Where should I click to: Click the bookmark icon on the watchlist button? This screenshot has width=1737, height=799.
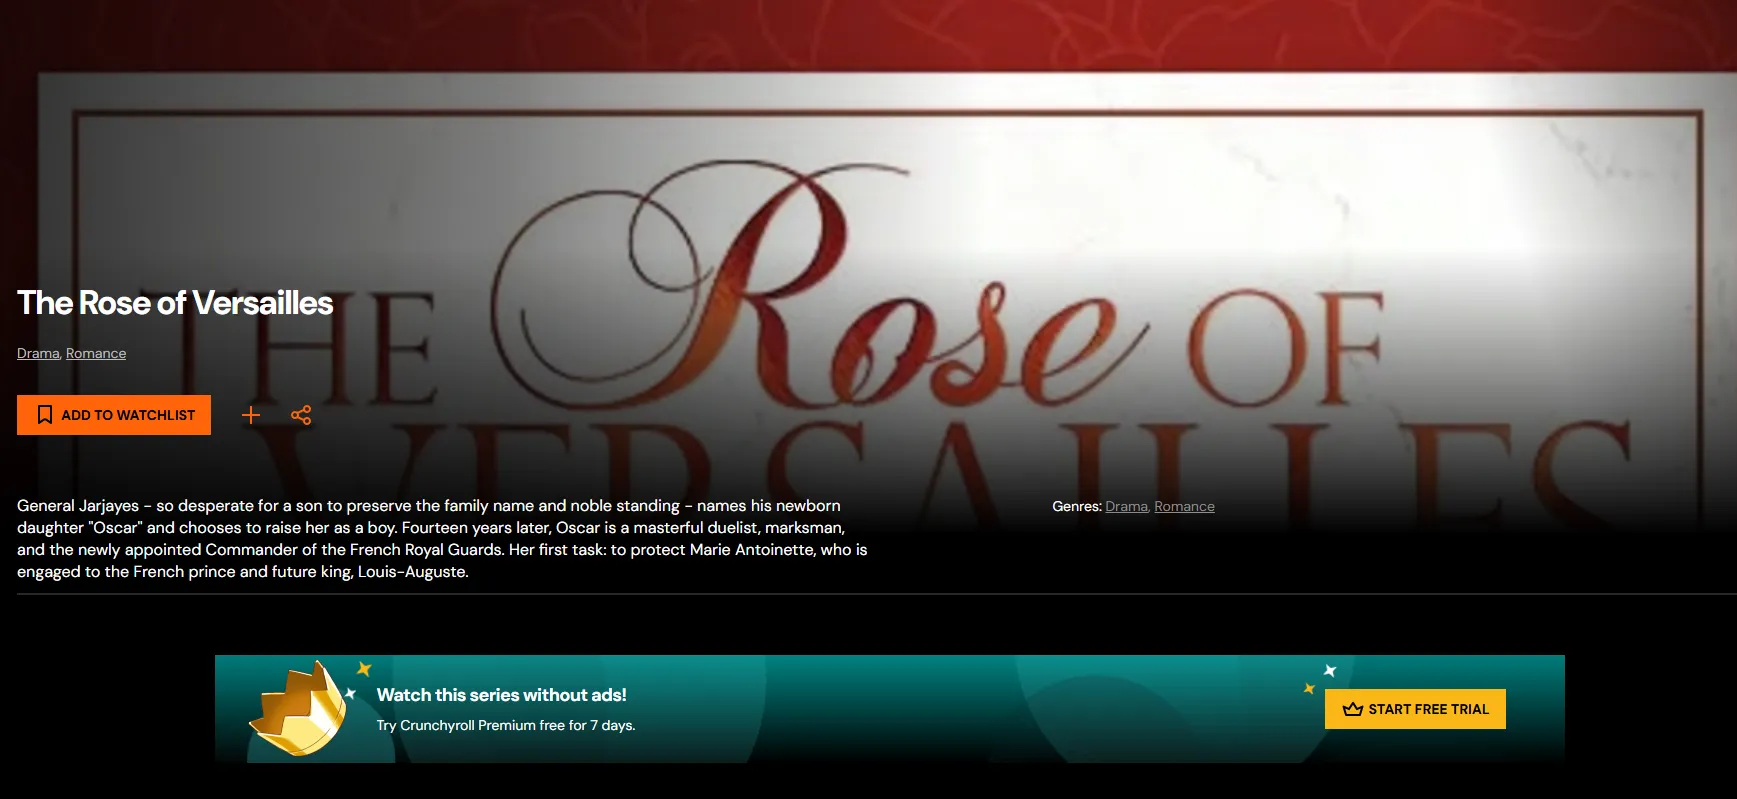(45, 415)
